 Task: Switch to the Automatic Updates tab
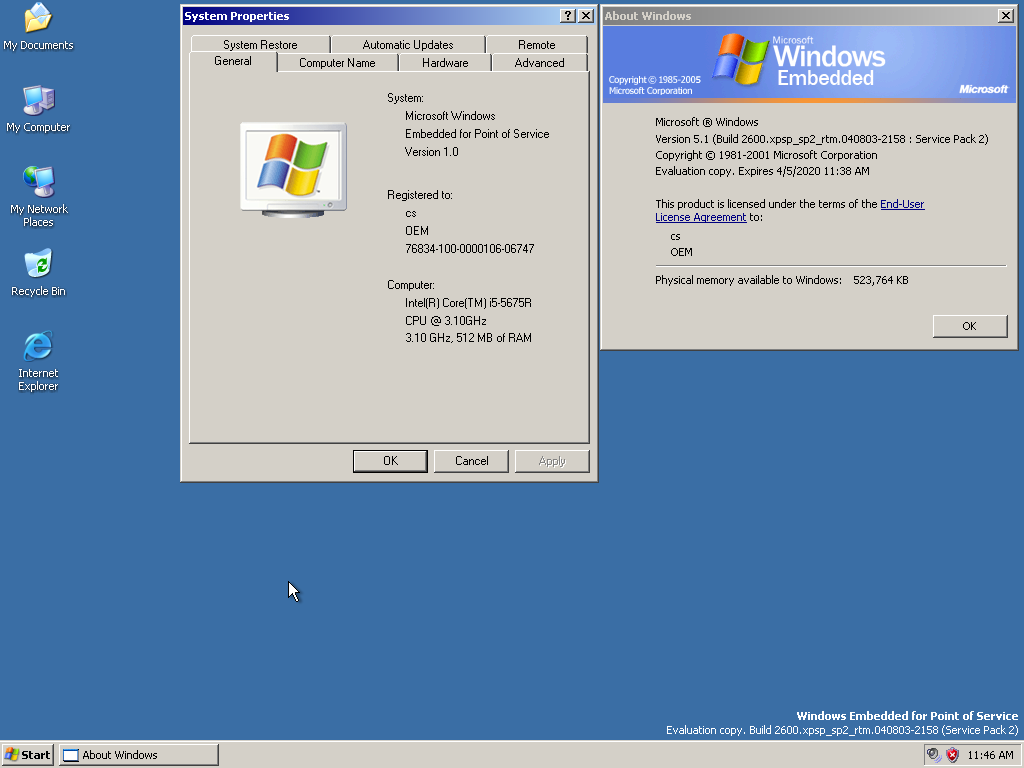coord(408,44)
